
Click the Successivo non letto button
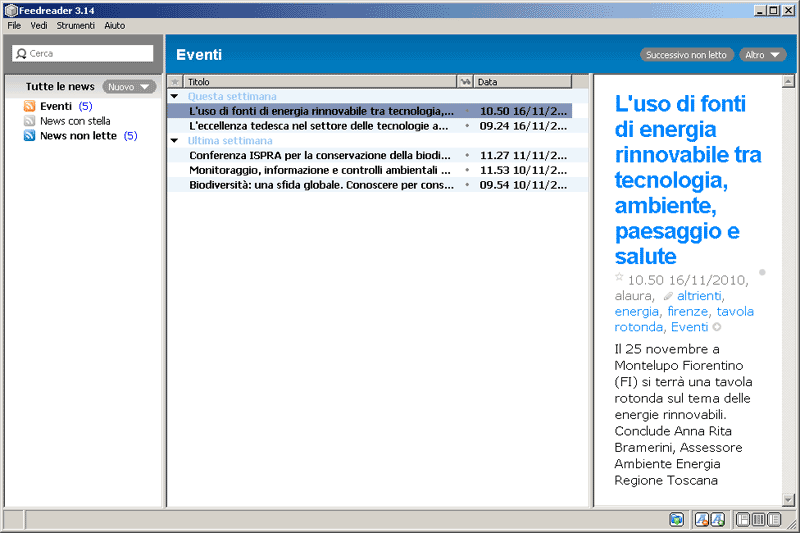click(x=687, y=55)
